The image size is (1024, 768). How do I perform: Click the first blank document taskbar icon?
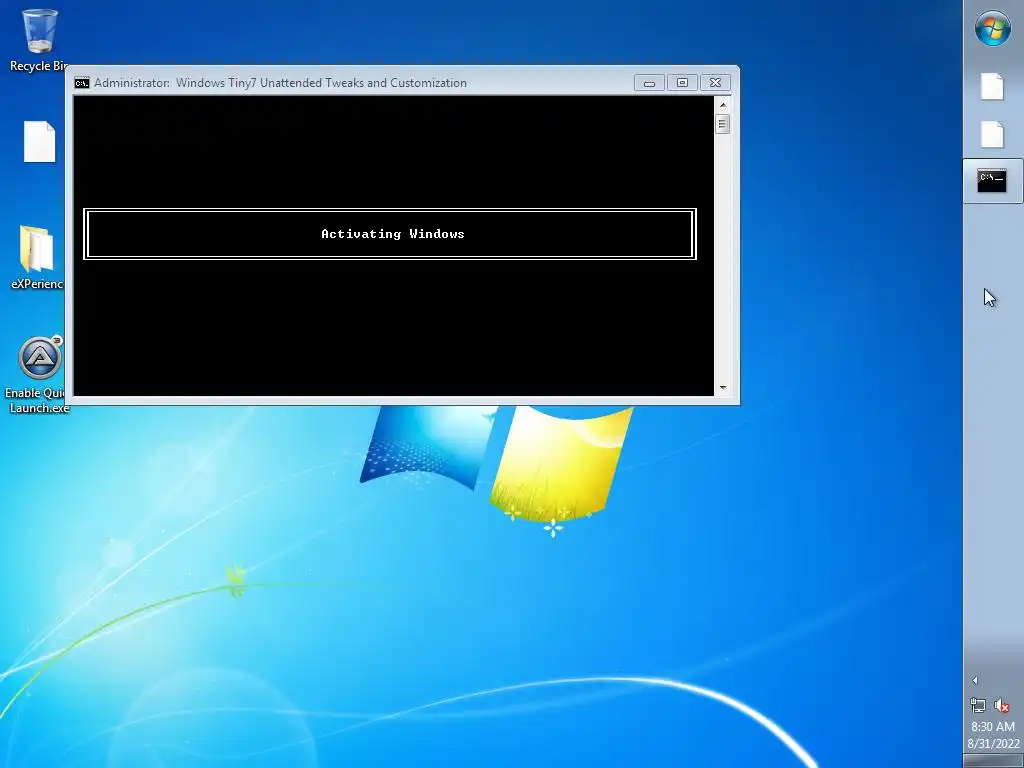pyautogui.click(x=992, y=86)
